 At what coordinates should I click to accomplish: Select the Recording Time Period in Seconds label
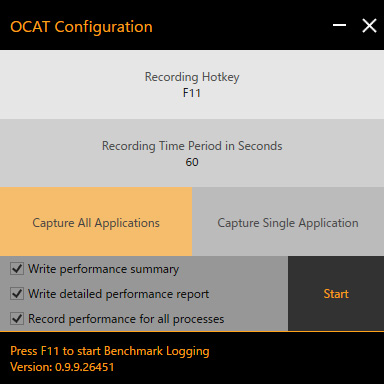(192, 146)
